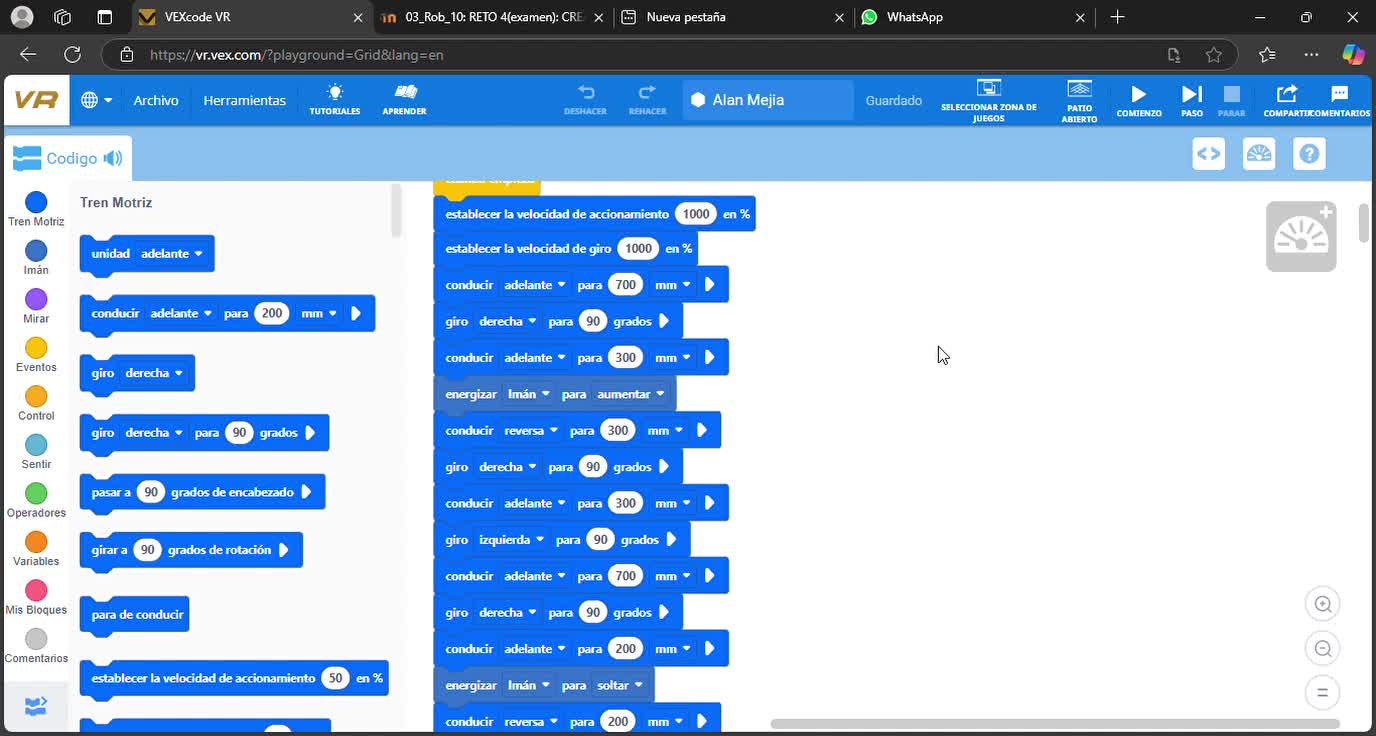Click Seleccionar Zona de Juegos
Screen dimensions: 1376x736
coord(988,100)
